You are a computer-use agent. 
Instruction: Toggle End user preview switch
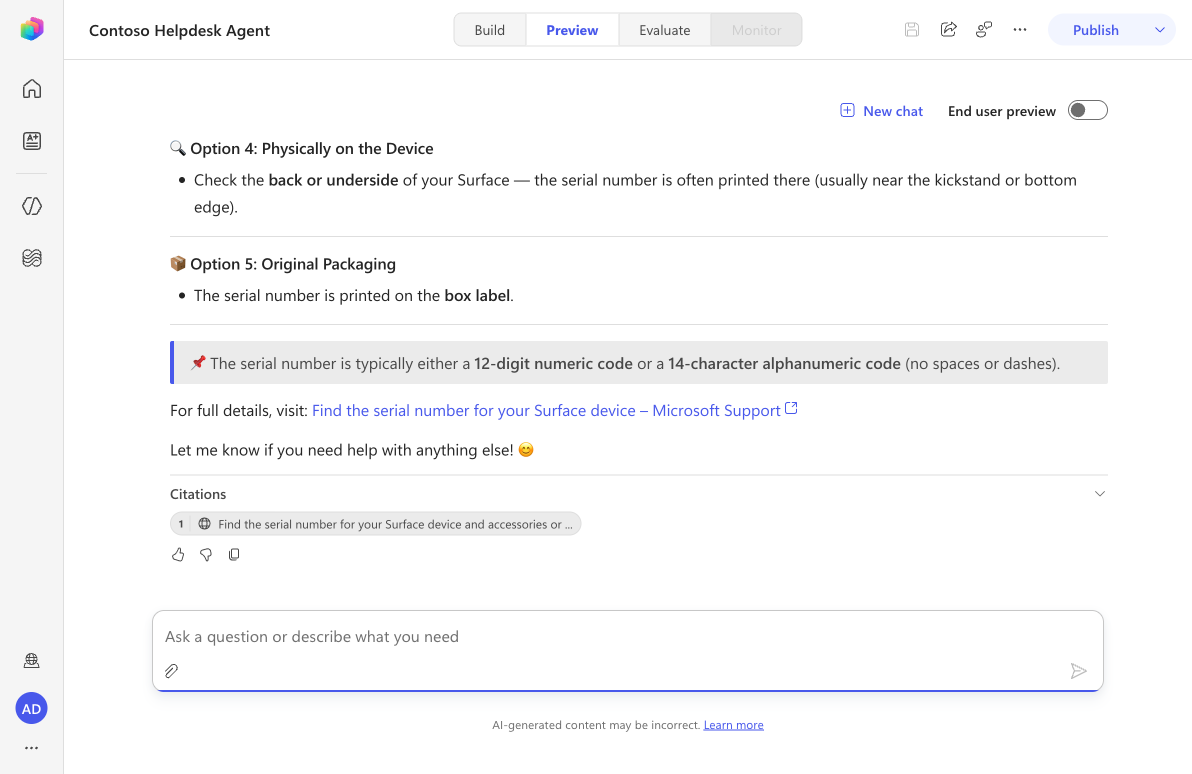pyautogui.click(x=1087, y=110)
